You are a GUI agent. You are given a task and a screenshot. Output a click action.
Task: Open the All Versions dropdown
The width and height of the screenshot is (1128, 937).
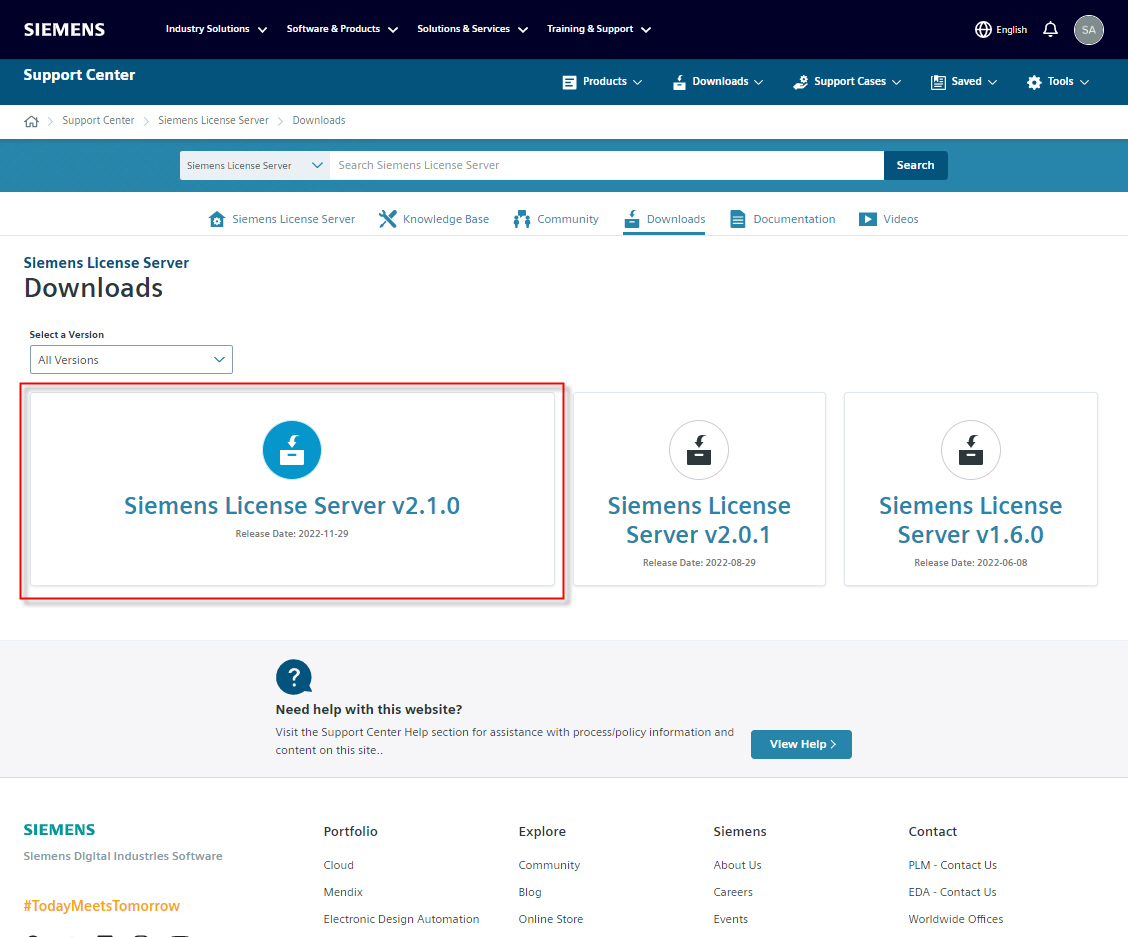[131, 359]
